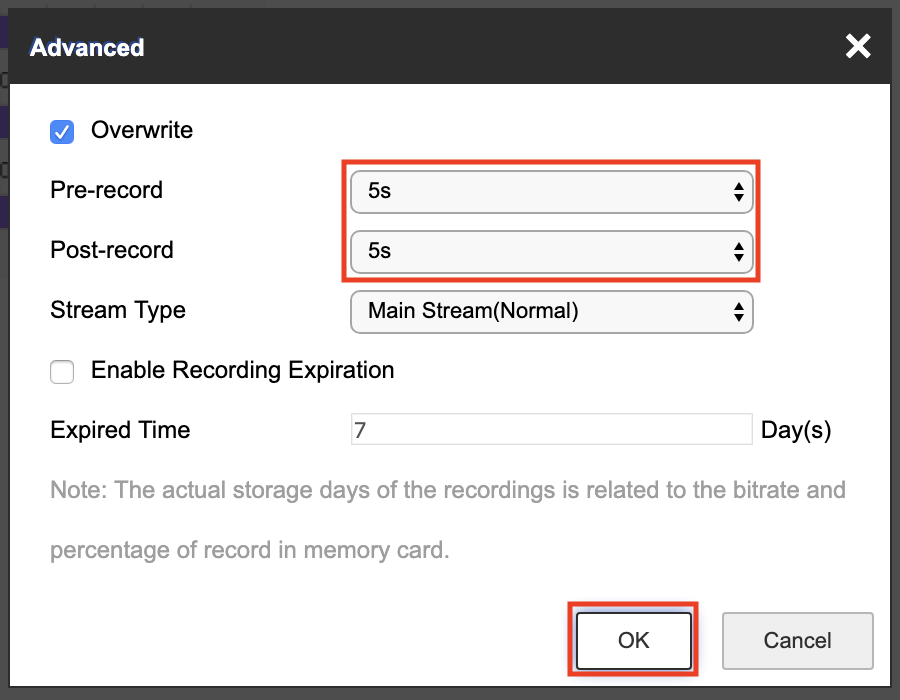Dismiss the dialog with the Cancel button
The image size is (900, 700).
click(x=797, y=640)
